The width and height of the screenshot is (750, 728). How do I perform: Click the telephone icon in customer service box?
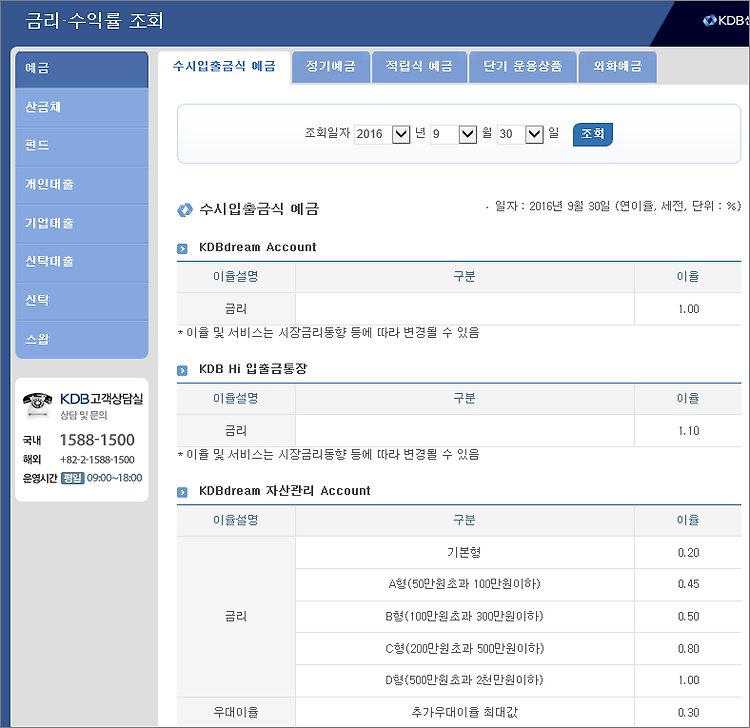(37, 403)
